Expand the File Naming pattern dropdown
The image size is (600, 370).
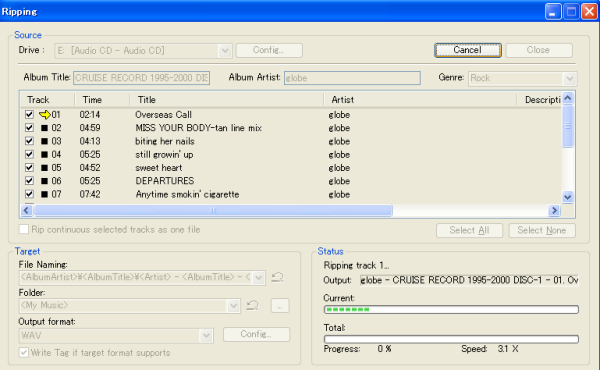coord(259,277)
